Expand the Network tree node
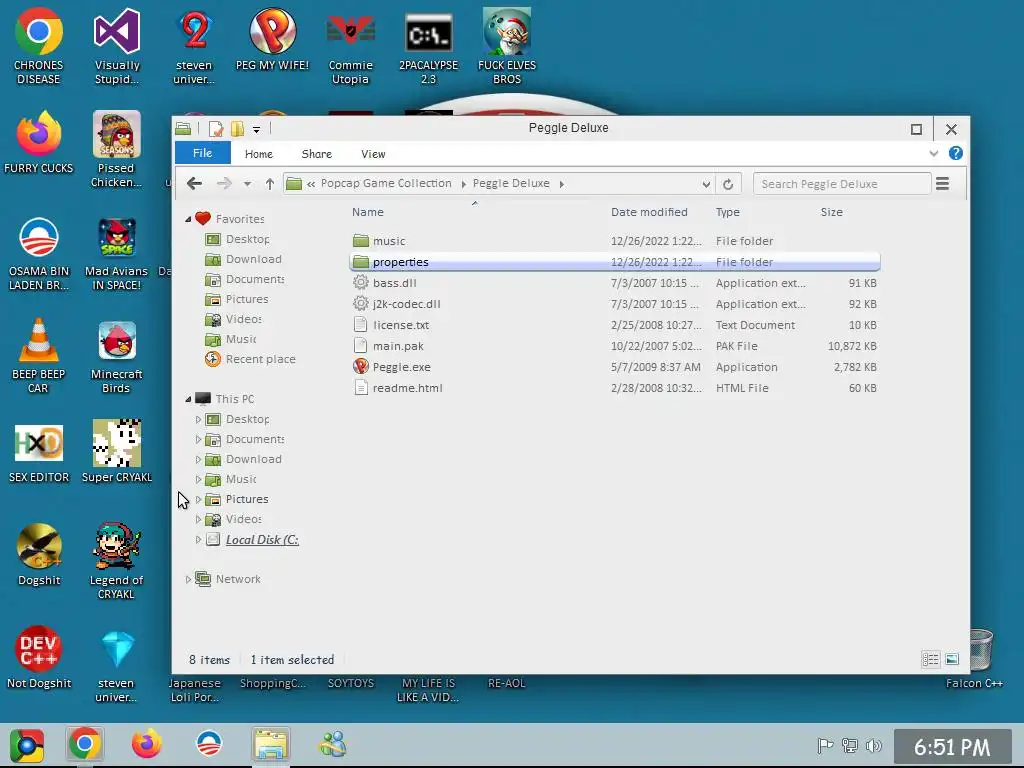Screen dimensions: 1024x768 click(188, 579)
